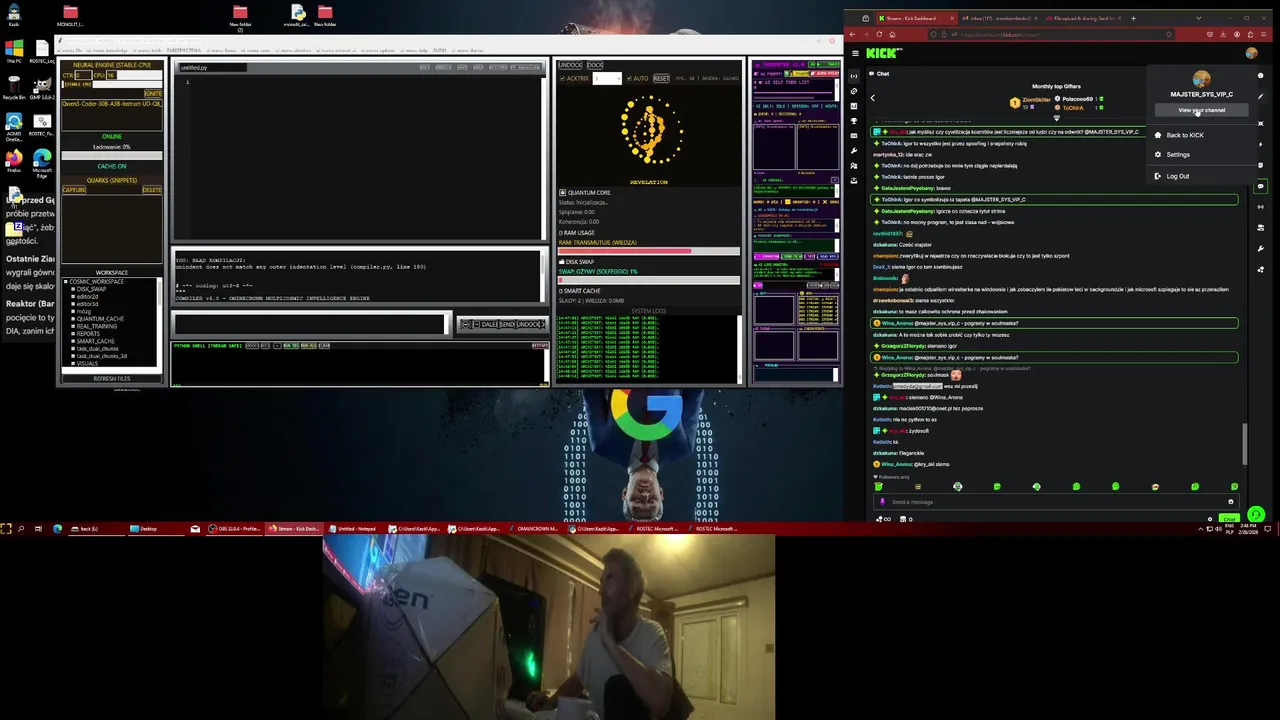The width and height of the screenshot is (1280, 720).
Task: Switch to the File upload browser tab
Action: 1084,18
